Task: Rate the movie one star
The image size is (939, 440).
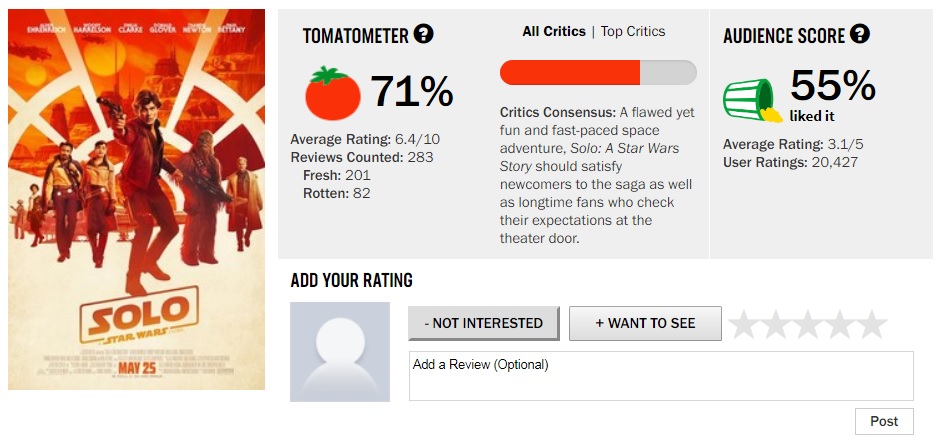Action: click(745, 324)
